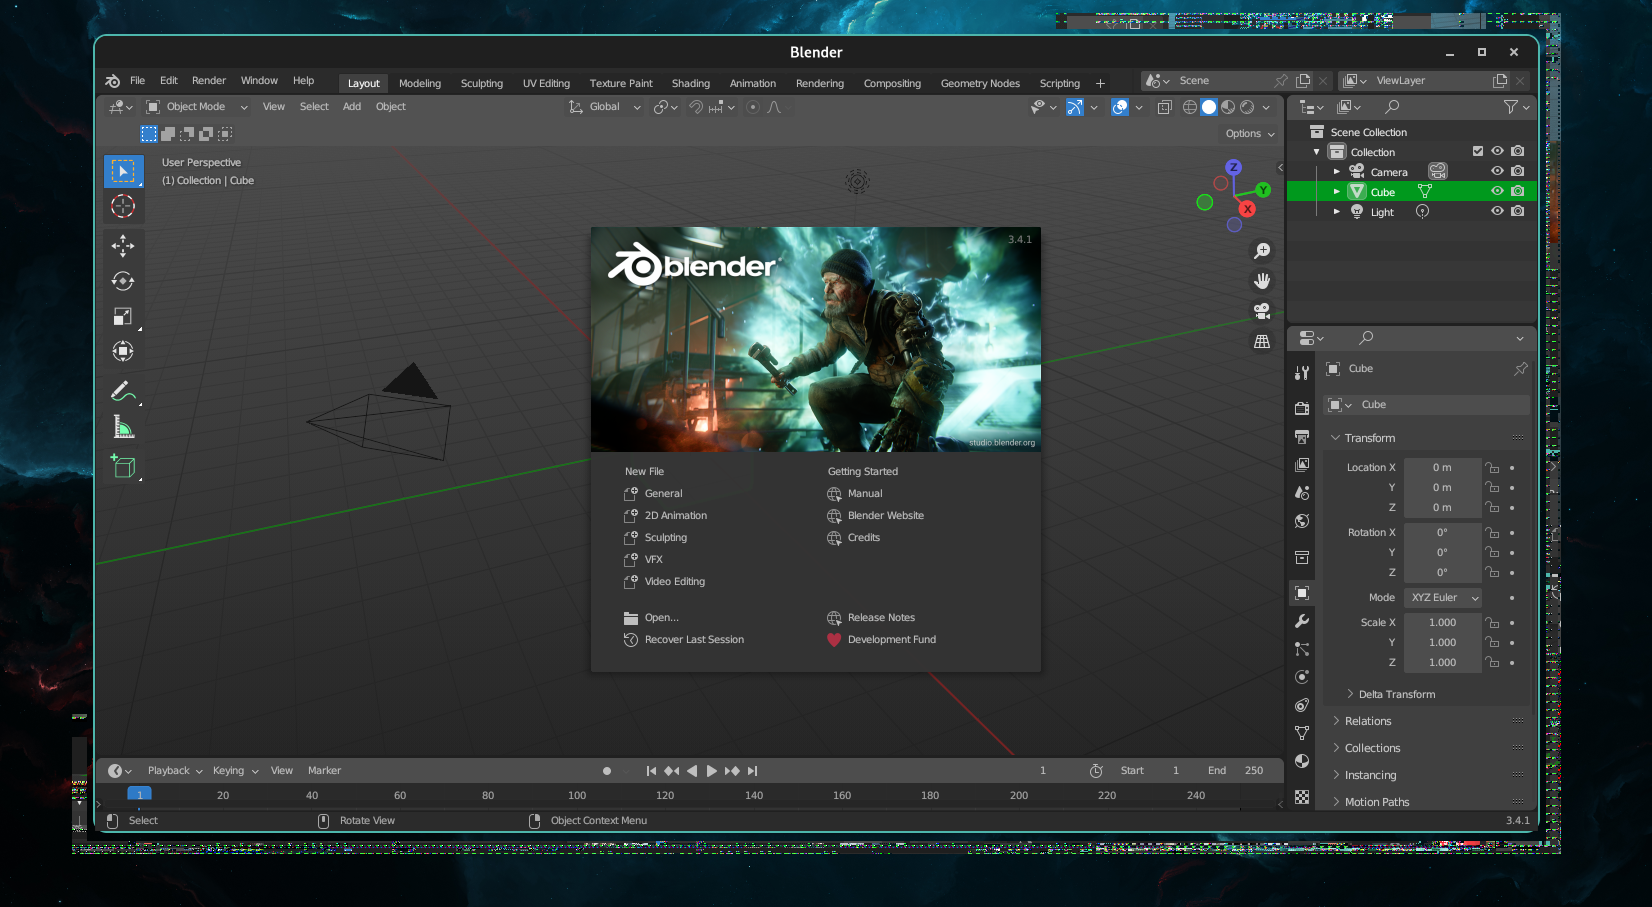Select the Rotate tool

pos(124,281)
